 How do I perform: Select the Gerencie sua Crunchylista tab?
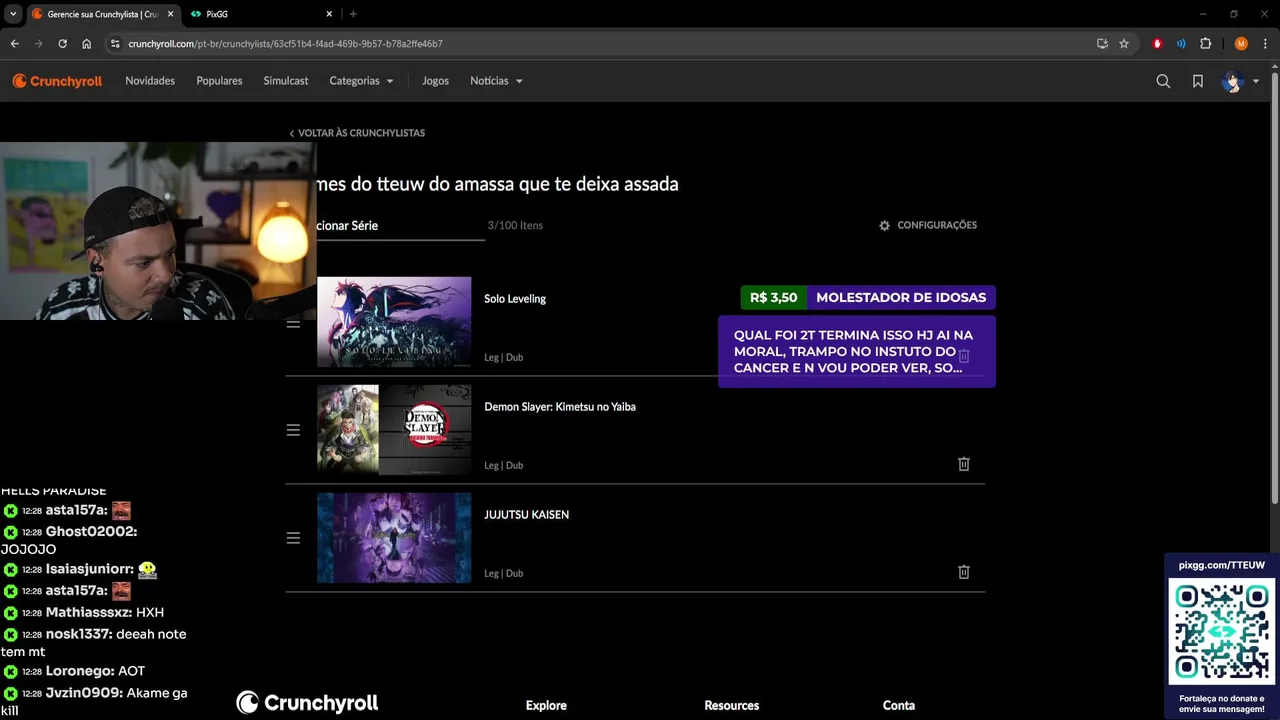[102, 14]
